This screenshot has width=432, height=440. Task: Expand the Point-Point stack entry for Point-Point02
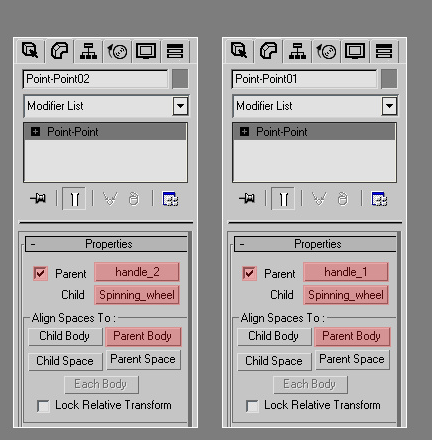pyautogui.click(x=35, y=132)
